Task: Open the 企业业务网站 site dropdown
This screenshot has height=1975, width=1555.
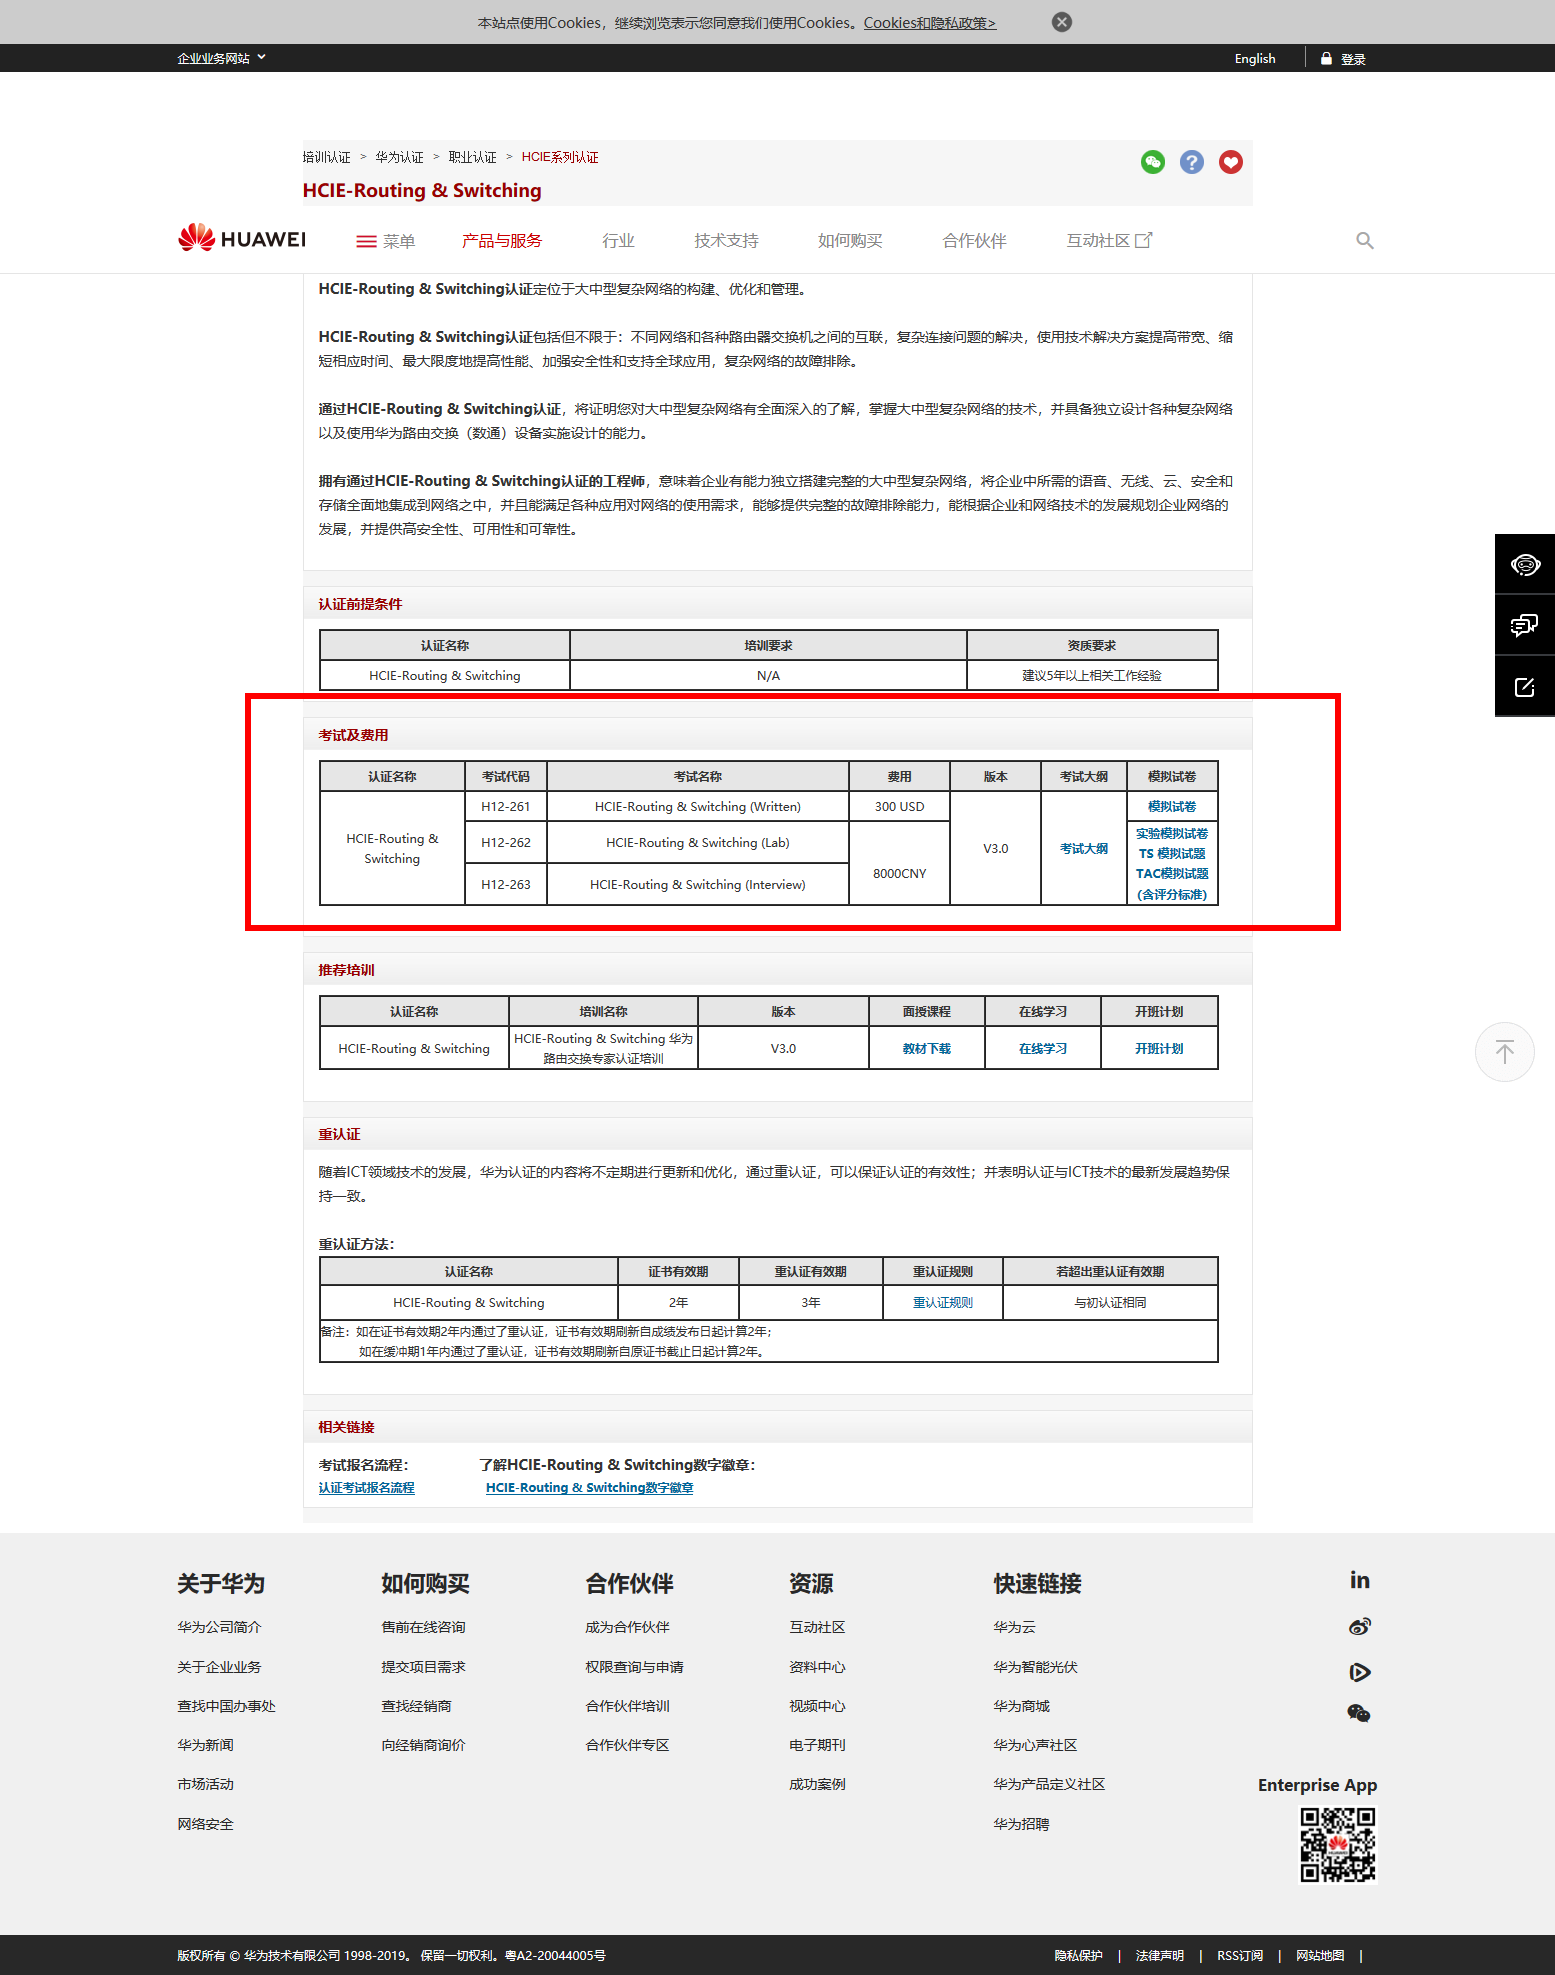Action: [221, 58]
